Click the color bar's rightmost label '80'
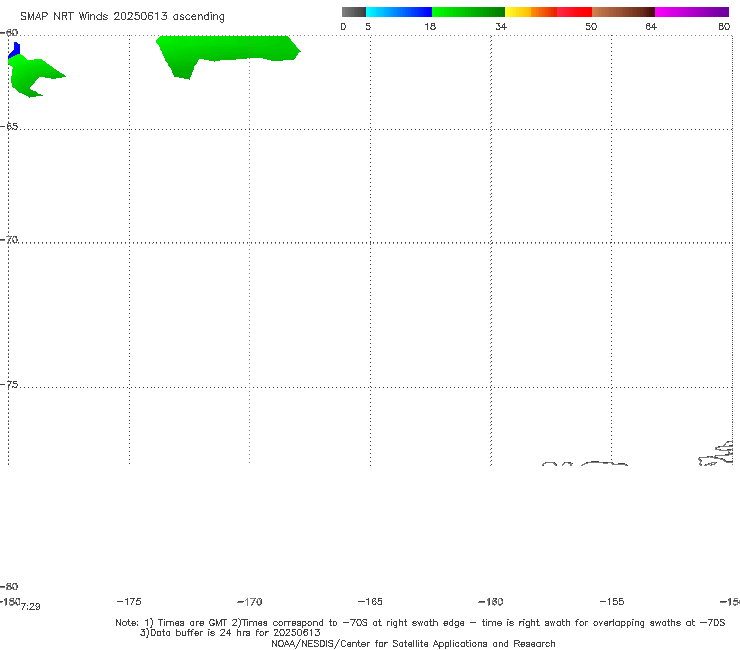The width and height of the screenshot is (740, 650). [x=724, y=26]
